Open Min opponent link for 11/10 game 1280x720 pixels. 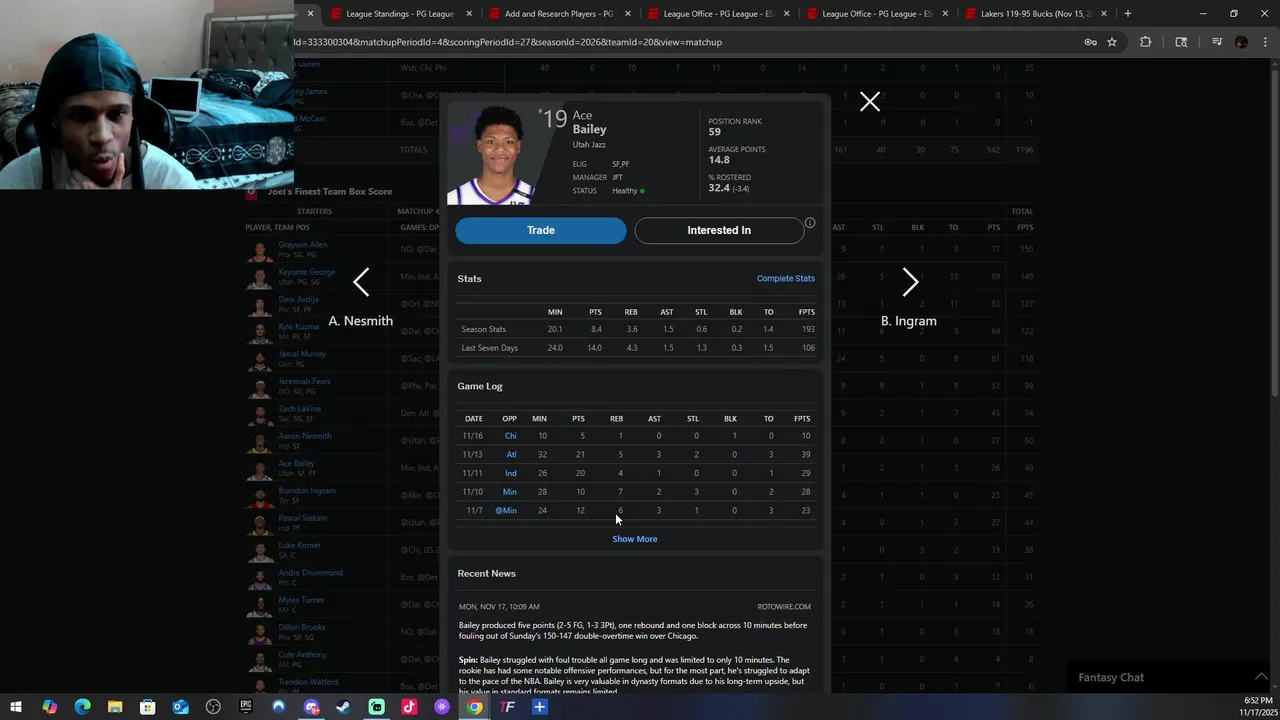pos(509,492)
